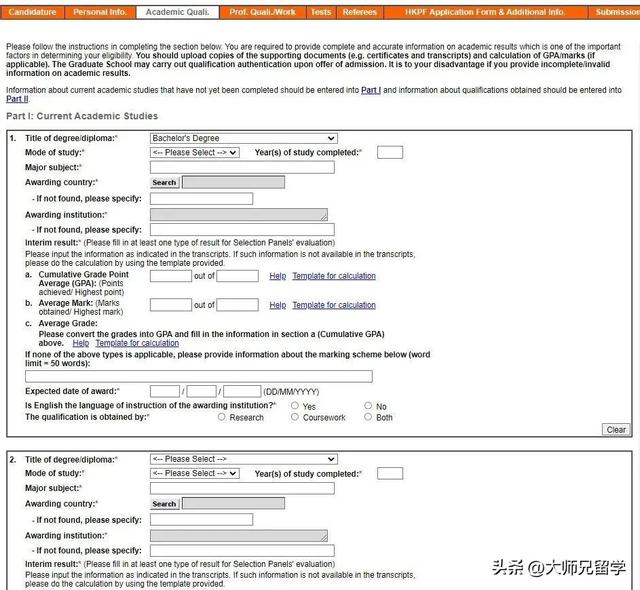Open HKPF Application Form & Additional Info tab
640x590 pixels.
[485, 12]
